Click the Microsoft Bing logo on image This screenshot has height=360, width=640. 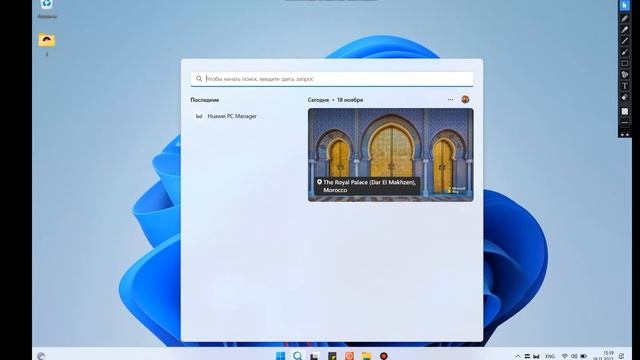pyautogui.click(x=456, y=190)
